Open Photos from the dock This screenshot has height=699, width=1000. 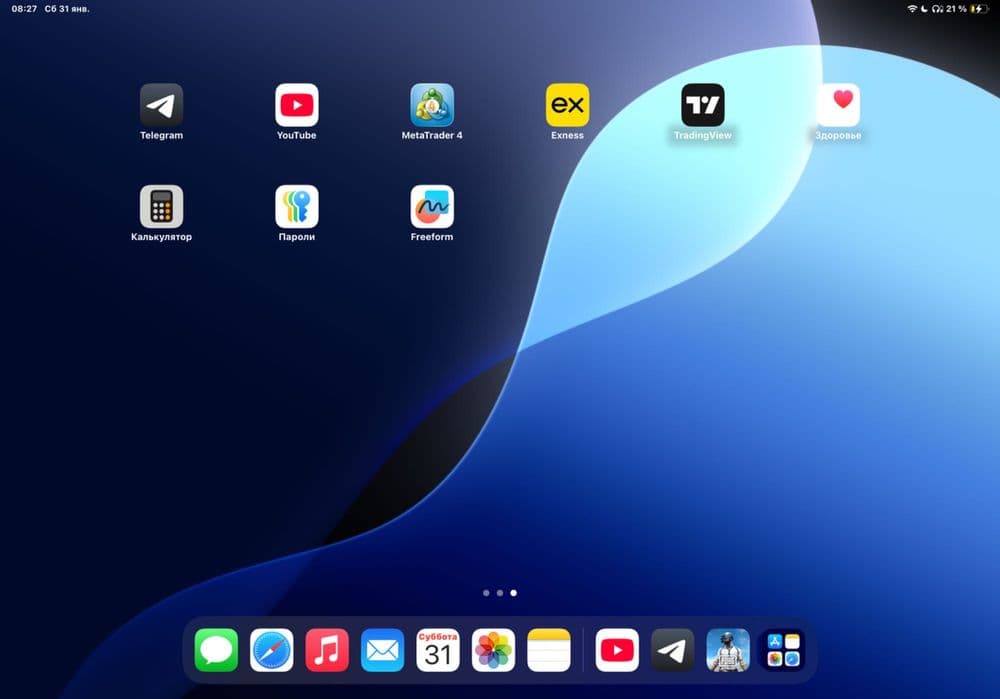pyautogui.click(x=493, y=650)
